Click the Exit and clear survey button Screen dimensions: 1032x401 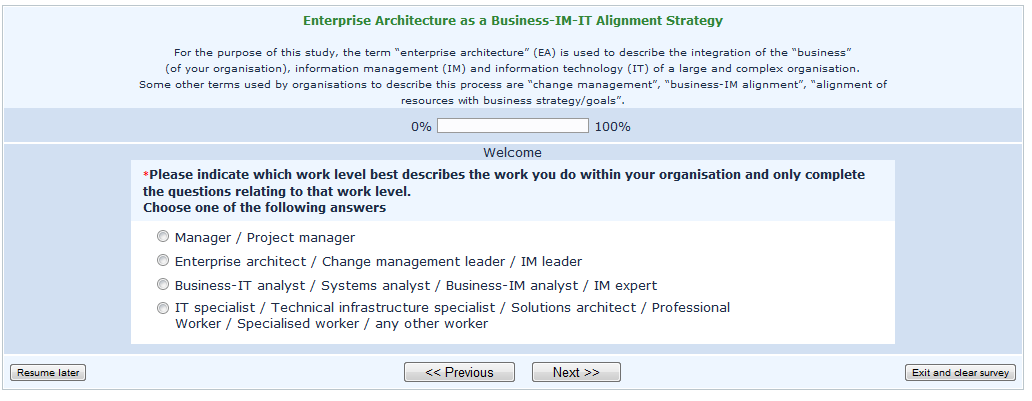tap(960, 373)
